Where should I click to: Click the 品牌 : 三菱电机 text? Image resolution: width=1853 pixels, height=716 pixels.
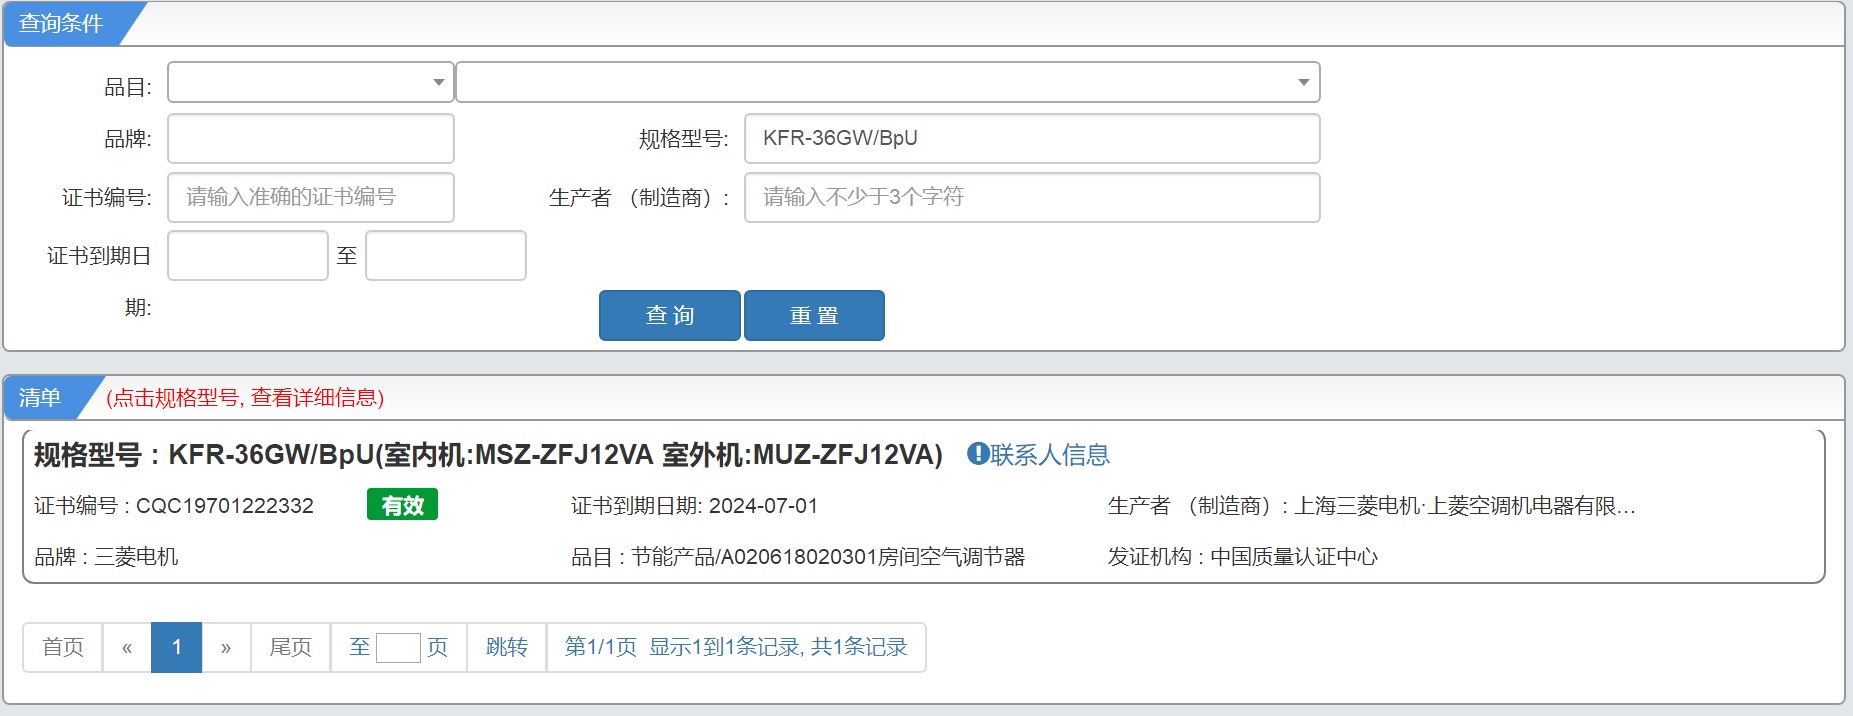106,557
